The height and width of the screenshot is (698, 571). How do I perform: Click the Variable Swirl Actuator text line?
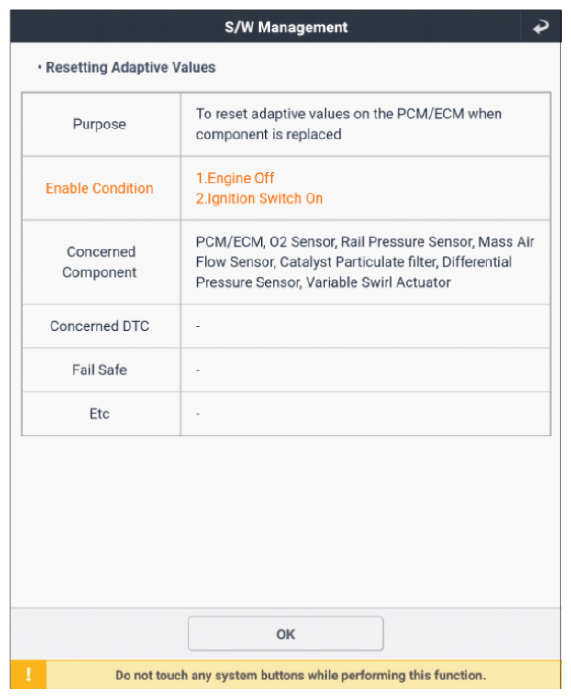(323, 283)
